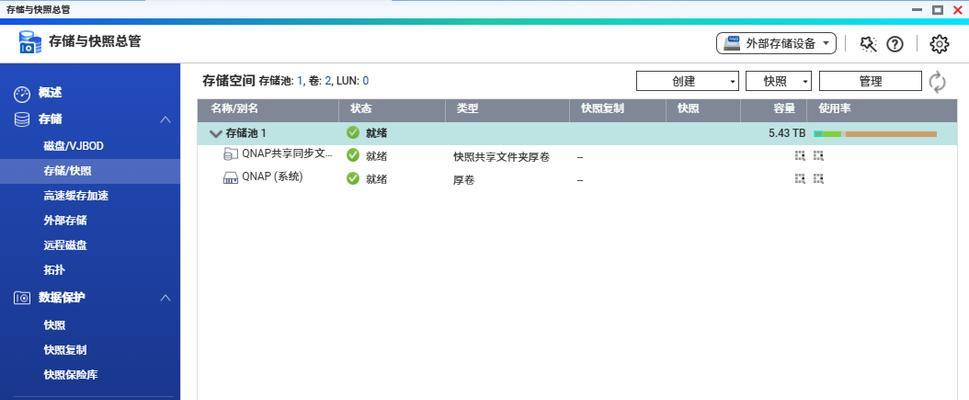This screenshot has width=969, height=400.
Task: Select the QNAP共享同步文... volume row
Action: coord(577,156)
